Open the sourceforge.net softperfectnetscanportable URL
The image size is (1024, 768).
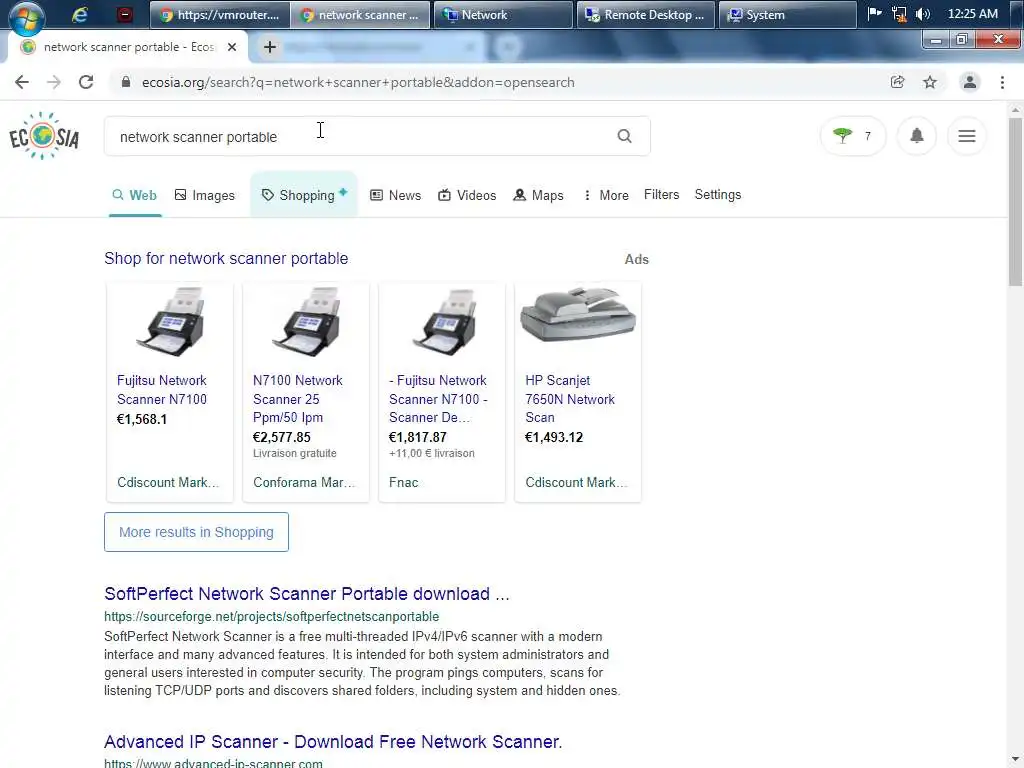click(x=272, y=616)
